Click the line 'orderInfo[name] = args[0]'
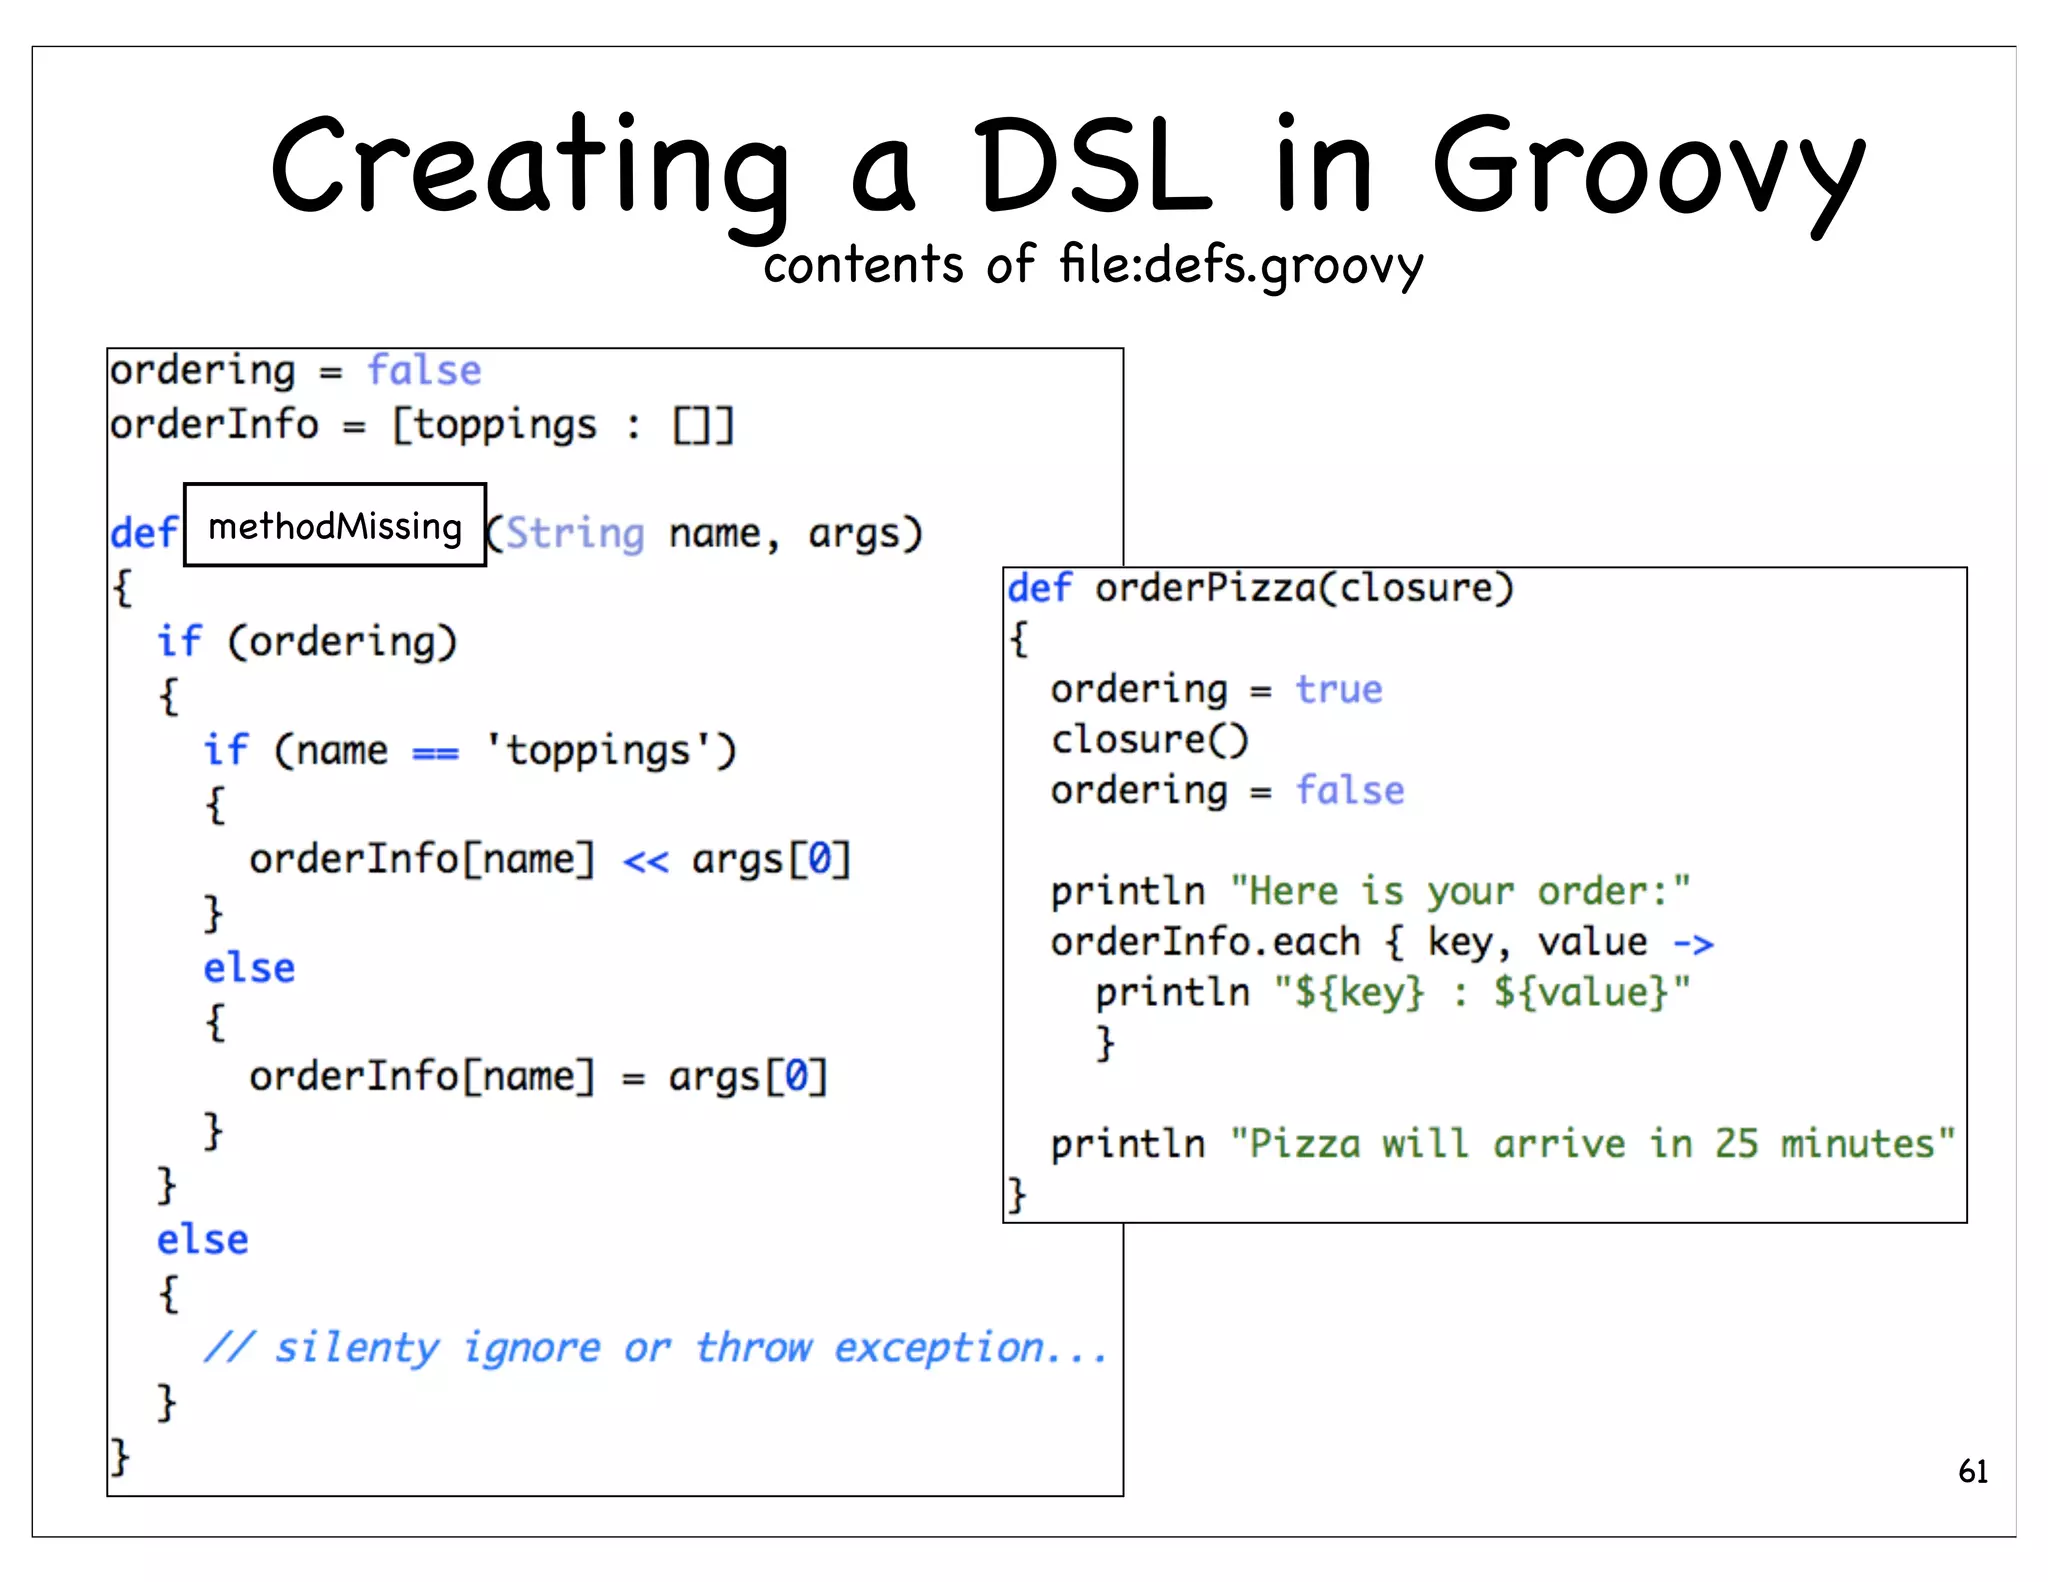The height and width of the screenshot is (1582, 2048). coord(539,1076)
